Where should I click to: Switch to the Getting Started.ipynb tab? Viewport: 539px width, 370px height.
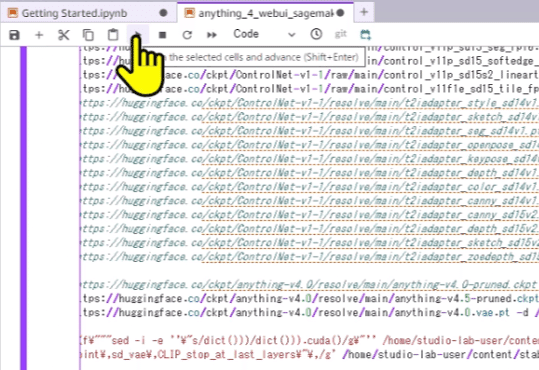click(x=89, y=13)
